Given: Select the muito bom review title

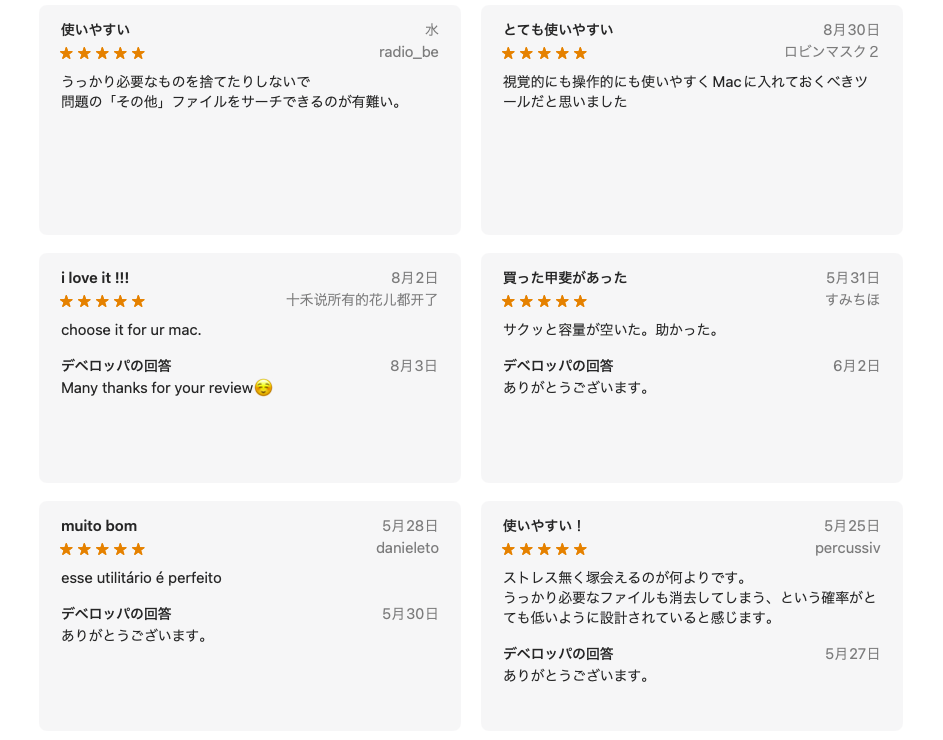Looking at the screenshot, I should click(99, 526).
